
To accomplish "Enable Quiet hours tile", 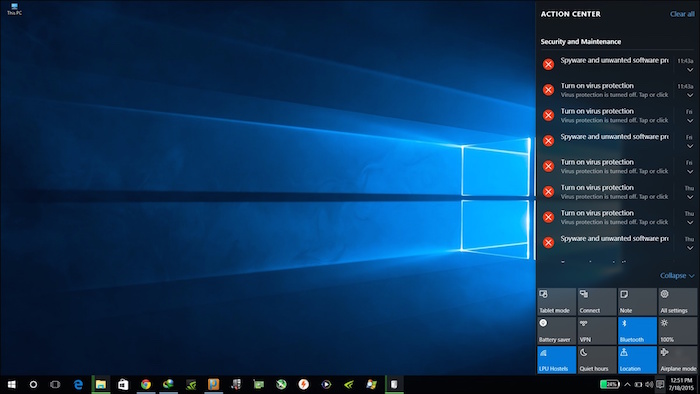I will click(x=597, y=360).
